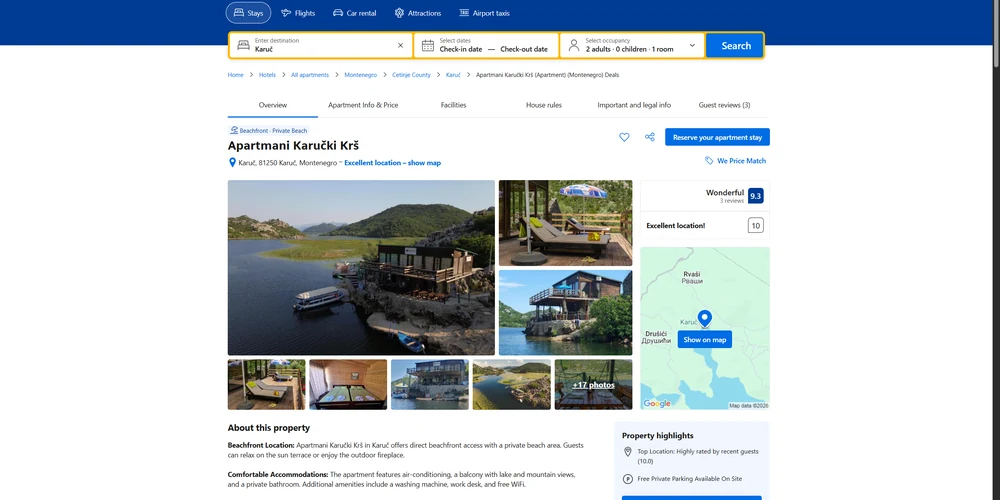Open Karuč breadcrumb link
This screenshot has height=500, width=1000.
(x=453, y=75)
